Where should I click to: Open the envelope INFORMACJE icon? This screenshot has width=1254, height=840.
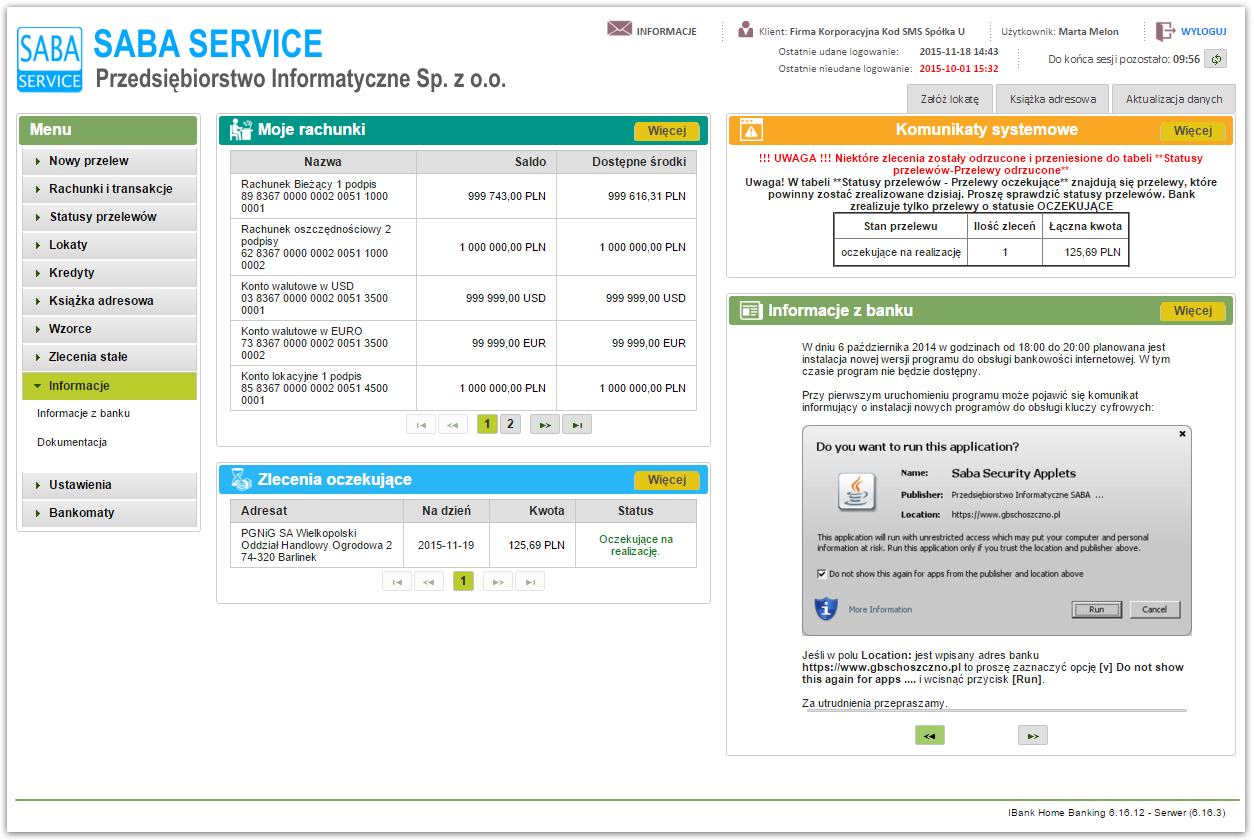pos(619,29)
